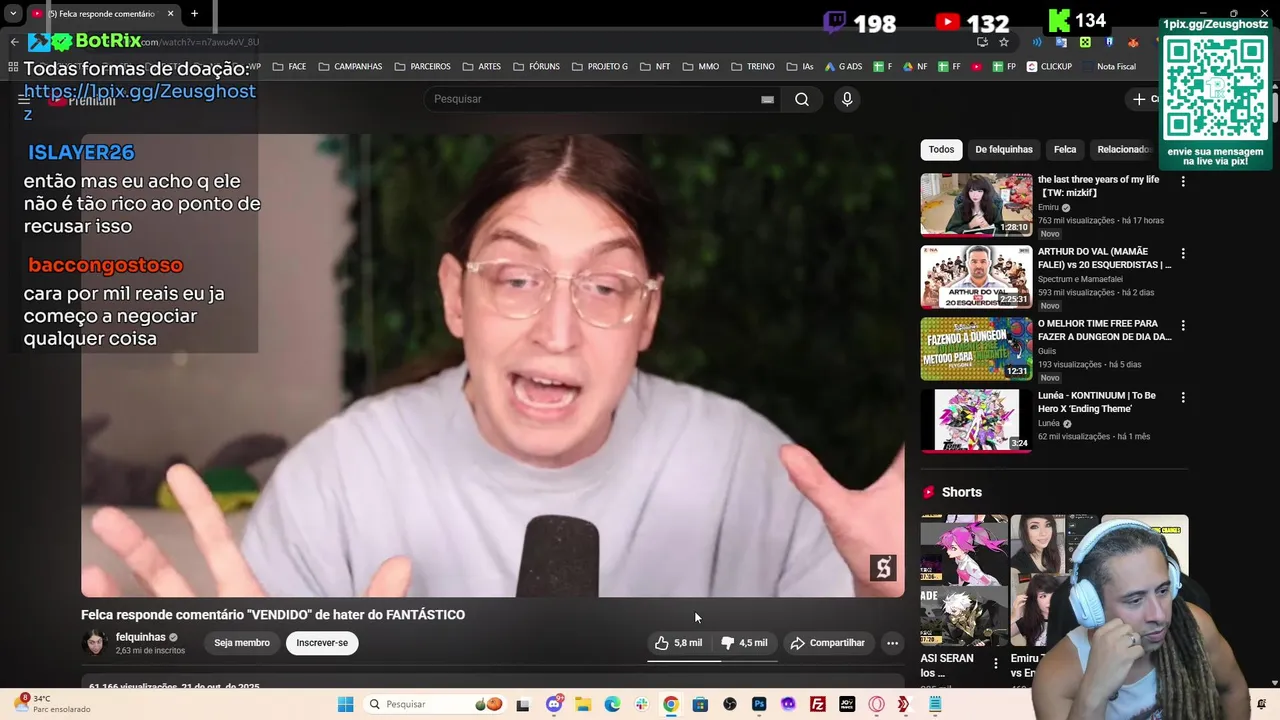The image size is (1280, 720).
Task: Open the Nota Fiscal bookmark
Action: coord(1108,67)
